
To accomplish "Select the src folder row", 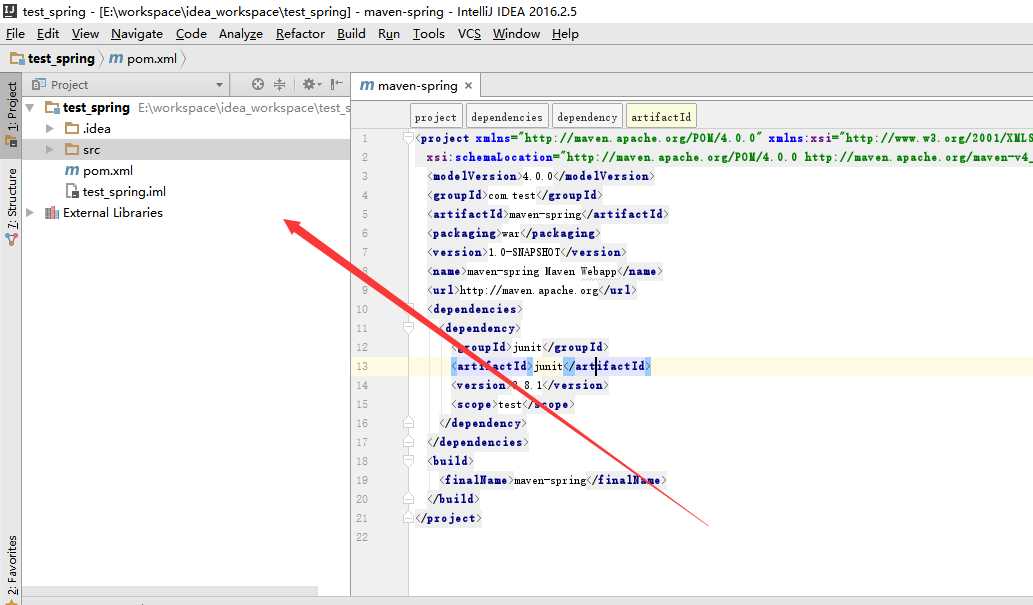I will 186,150.
